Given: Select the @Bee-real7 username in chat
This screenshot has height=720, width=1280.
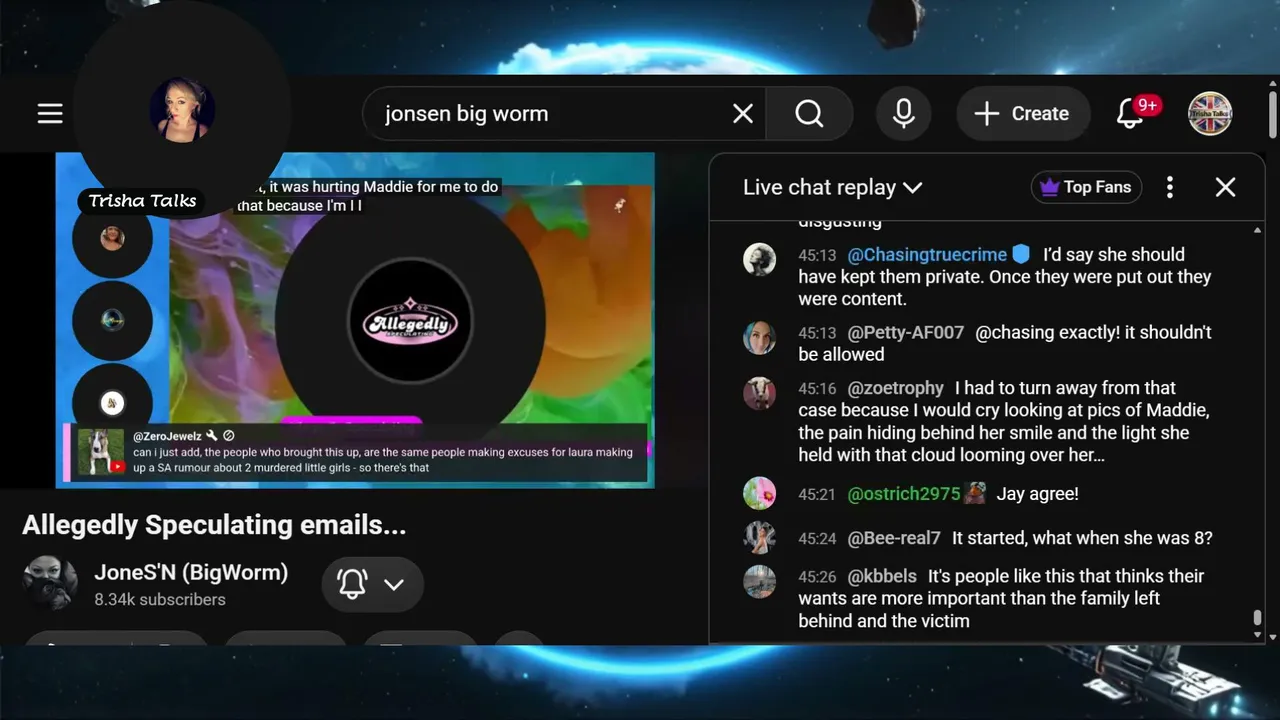Looking at the screenshot, I should tap(894, 538).
